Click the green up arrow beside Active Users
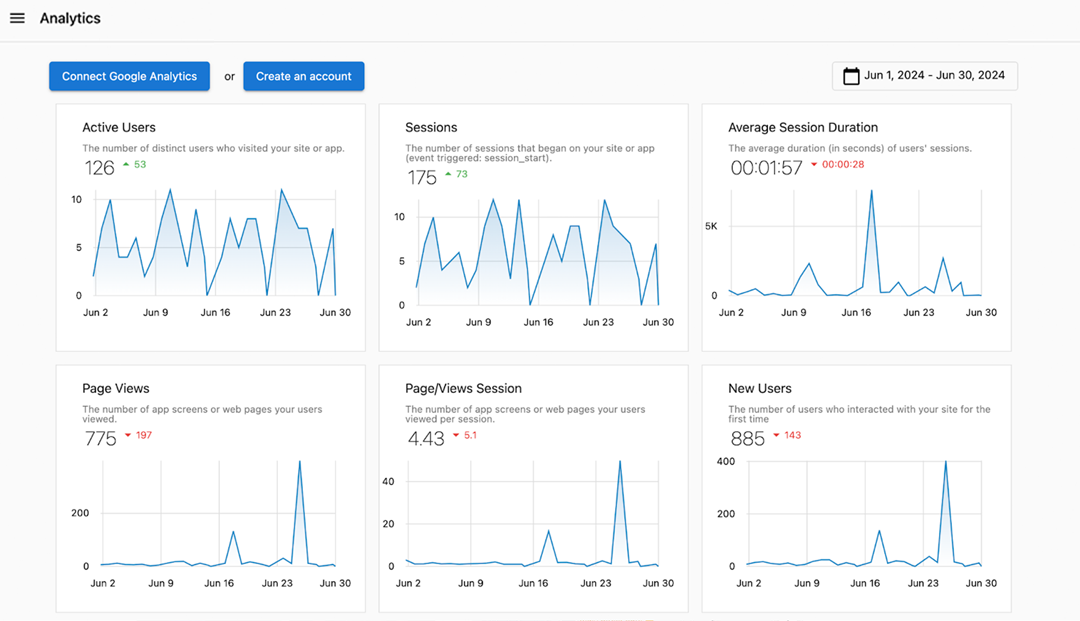 (126, 164)
